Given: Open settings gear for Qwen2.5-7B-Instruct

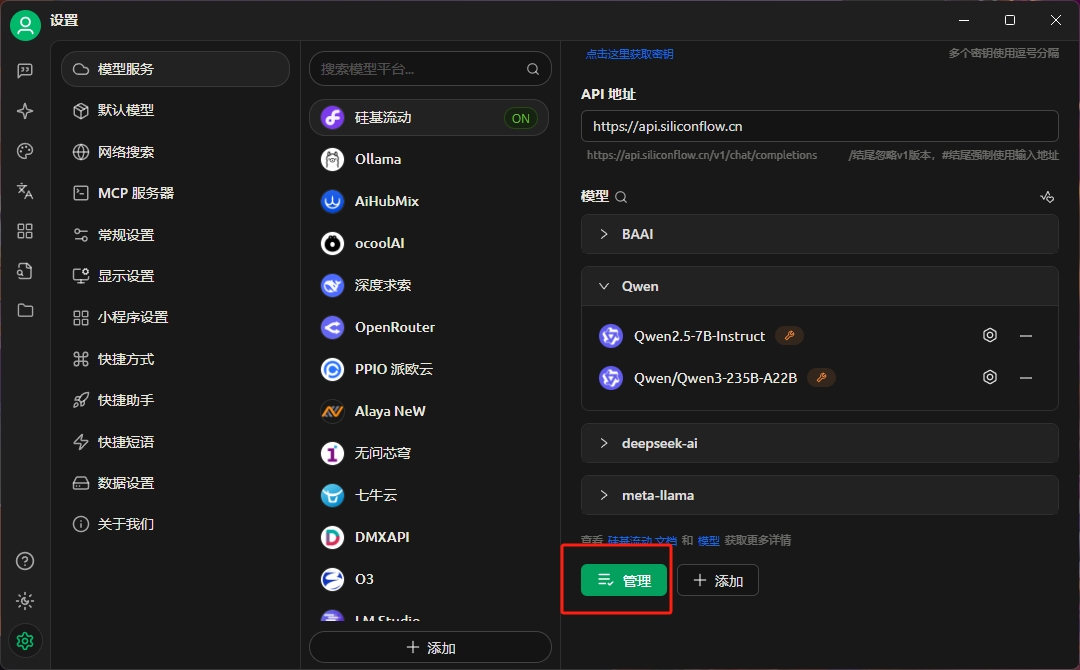Looking at the screenshot, I should 990,335.
